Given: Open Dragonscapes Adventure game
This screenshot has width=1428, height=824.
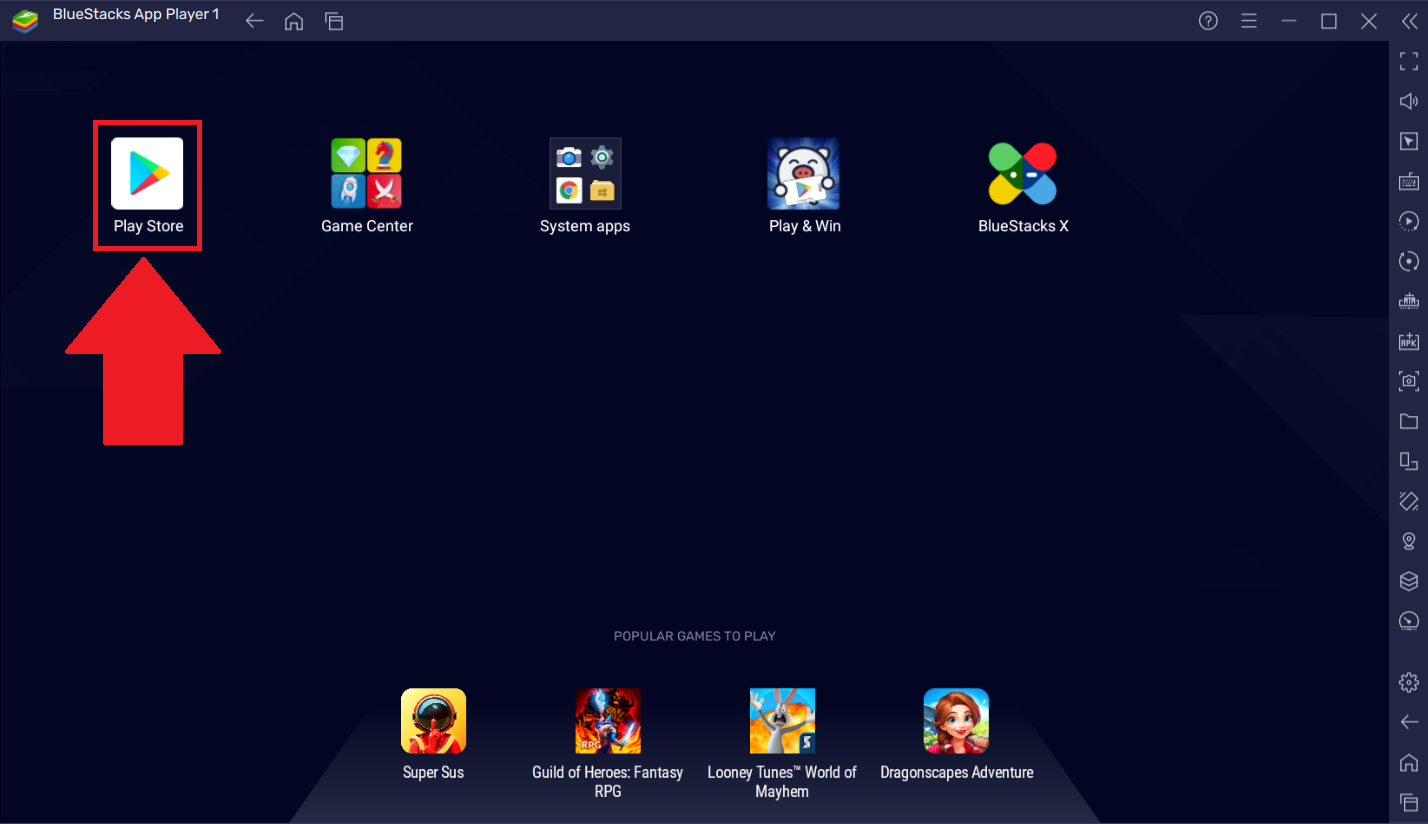Looking at the screenshot, I should pos(956,733).
